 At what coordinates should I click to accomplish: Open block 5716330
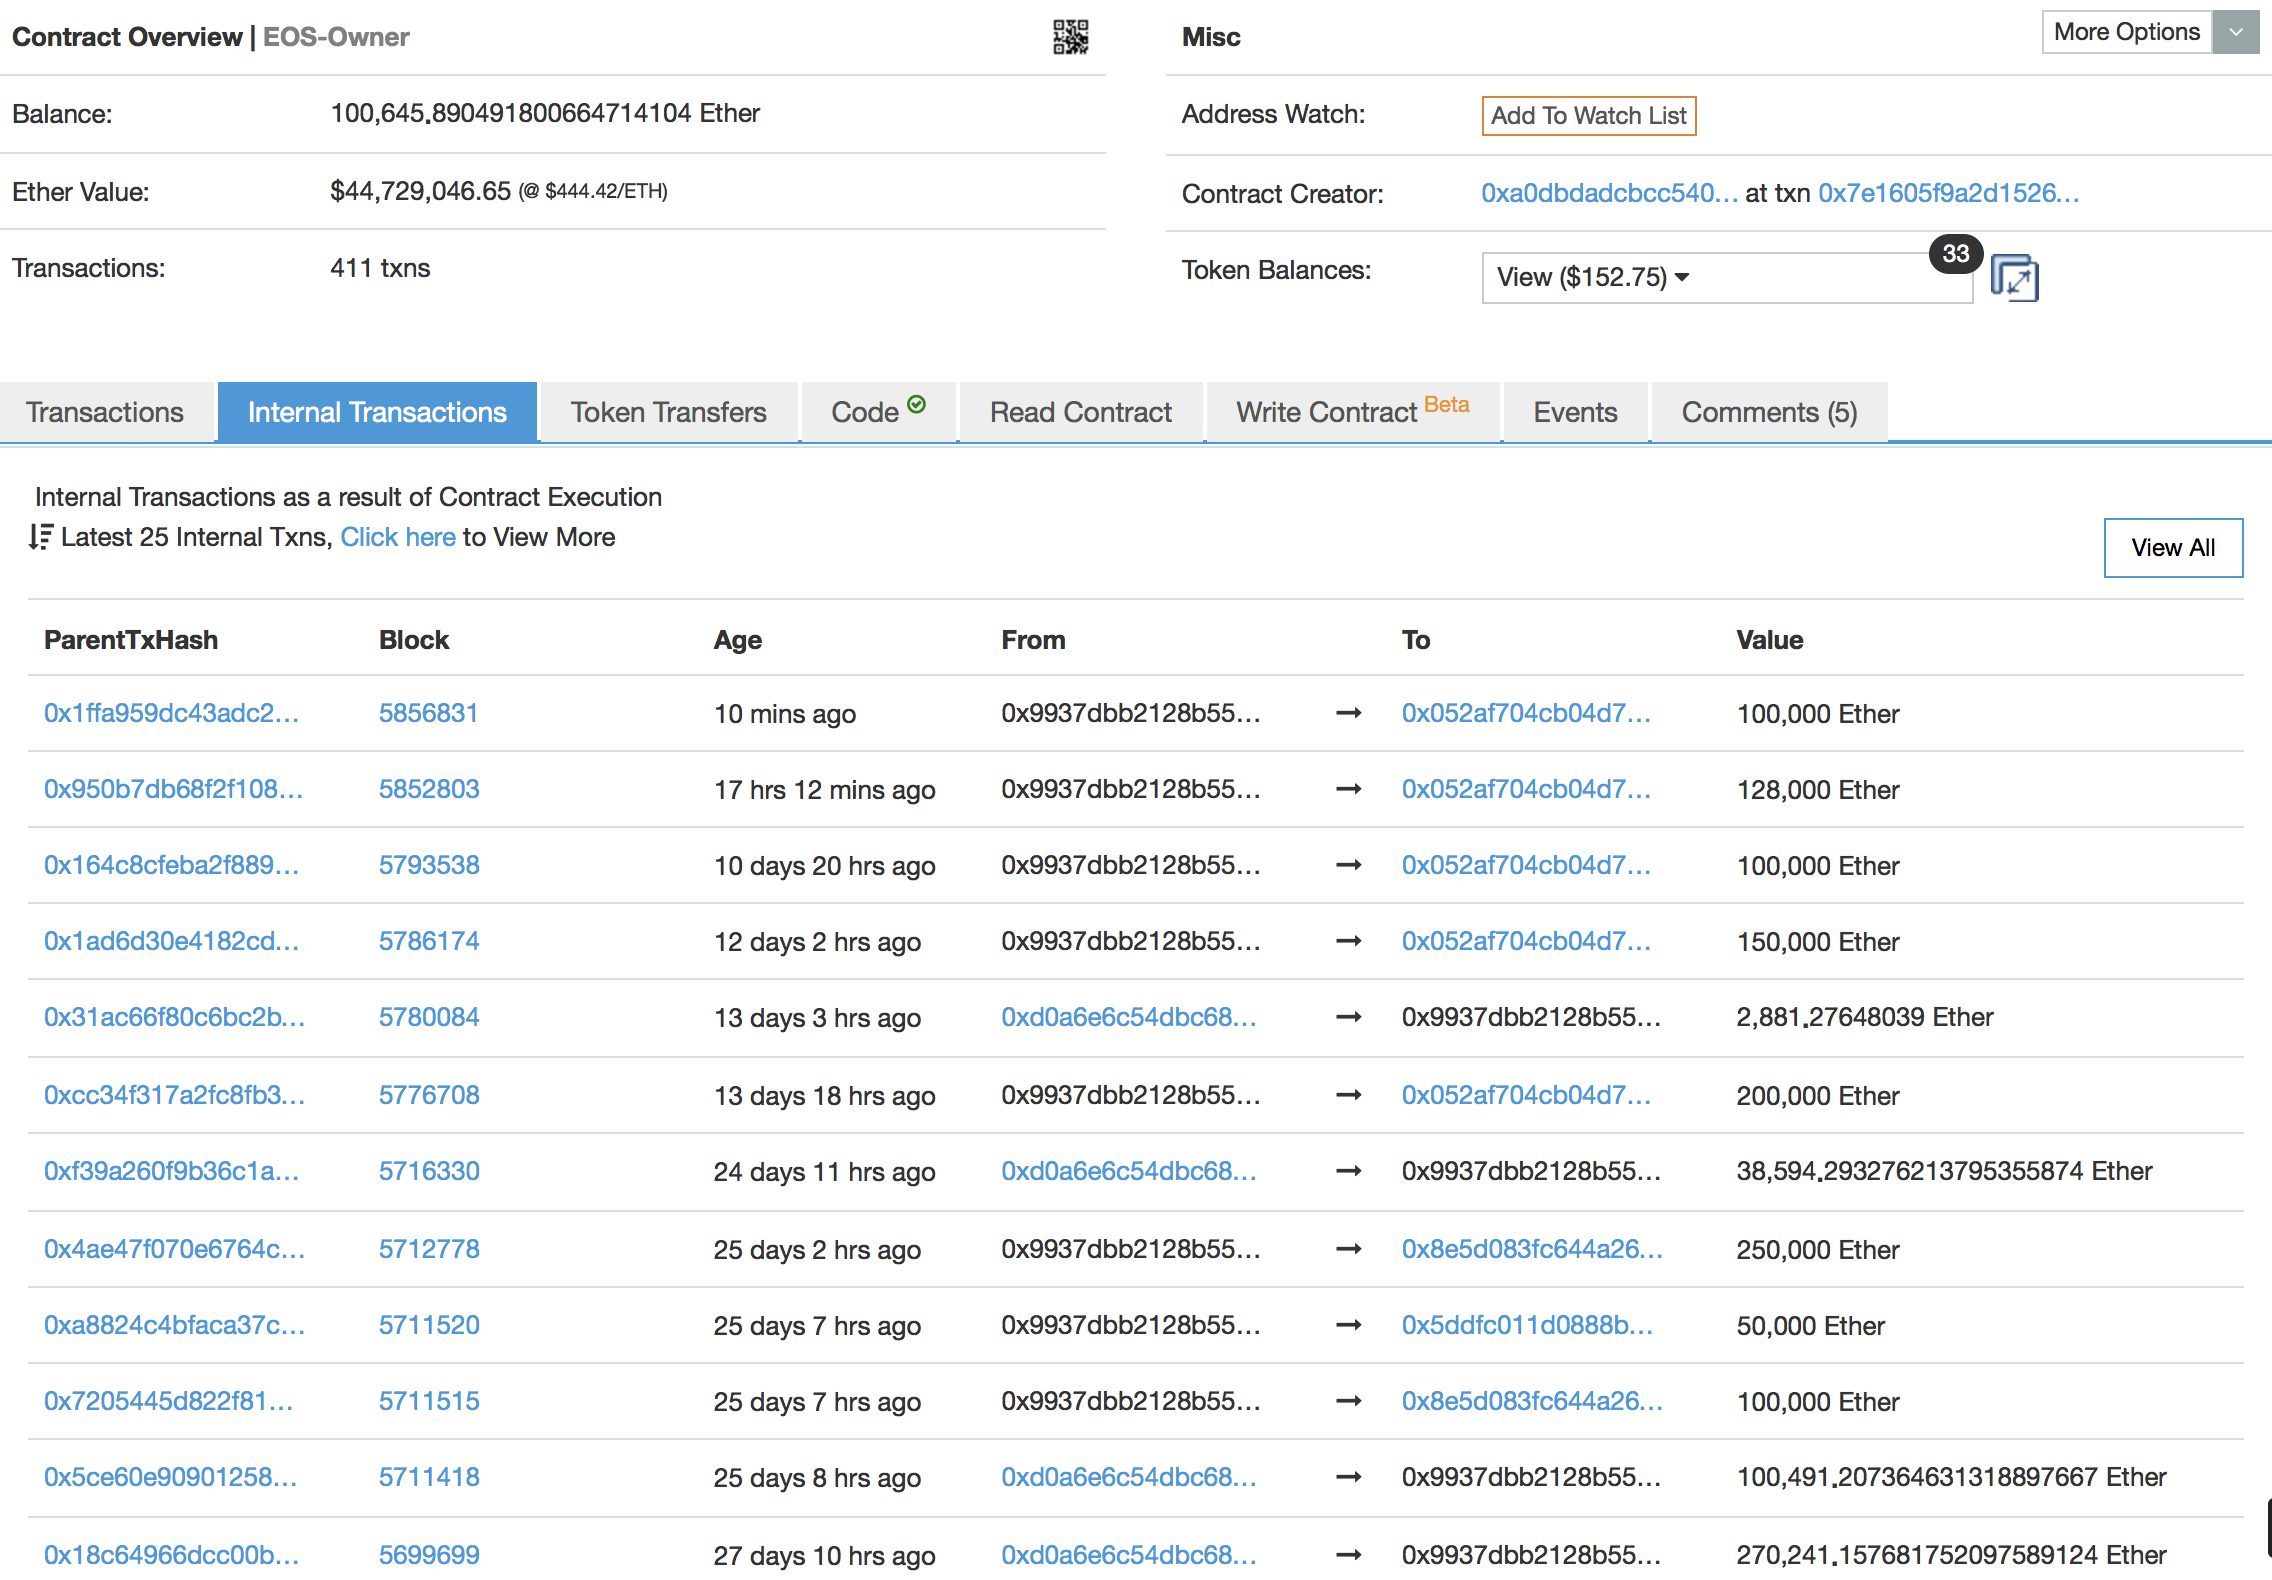pos(429,1171)
